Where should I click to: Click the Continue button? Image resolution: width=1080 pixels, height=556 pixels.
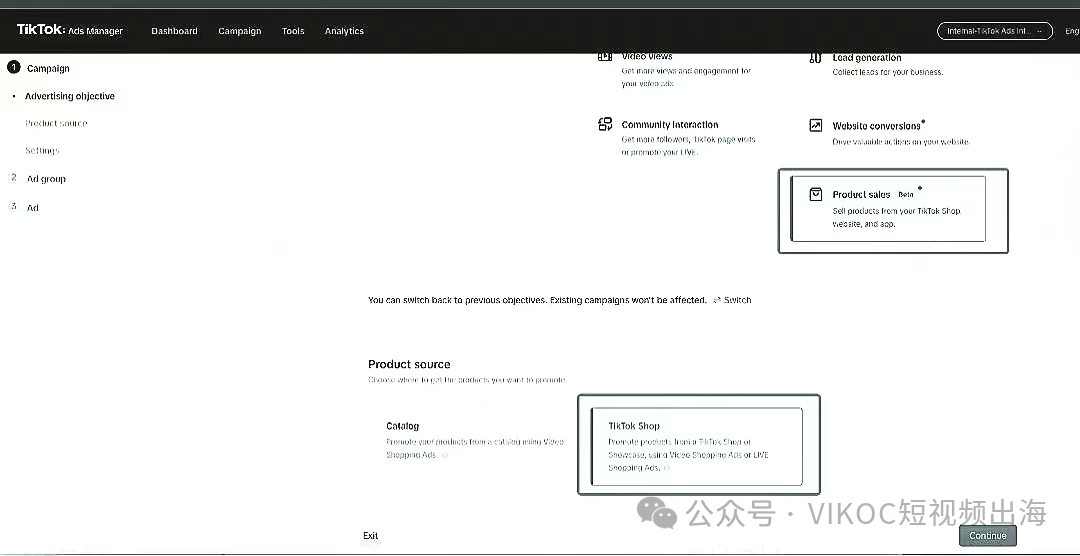click(x=988, y=535)
